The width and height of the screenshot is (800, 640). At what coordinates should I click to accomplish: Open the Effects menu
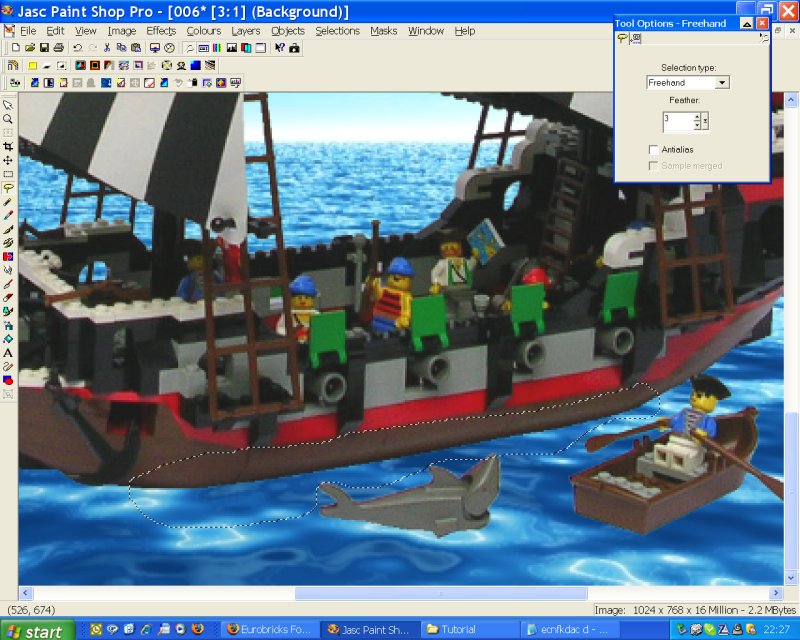coord(161,31)
